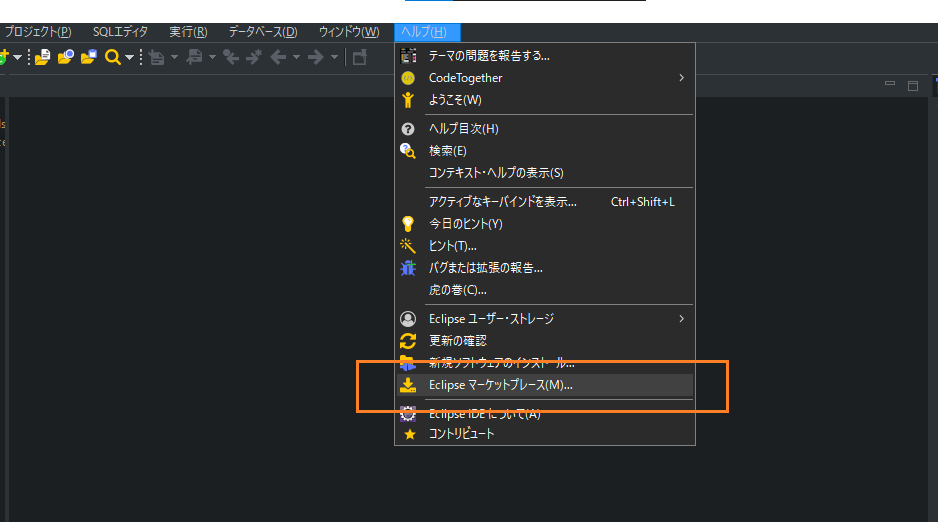Go to next edit location icon
938x522 pixels.
254,57
